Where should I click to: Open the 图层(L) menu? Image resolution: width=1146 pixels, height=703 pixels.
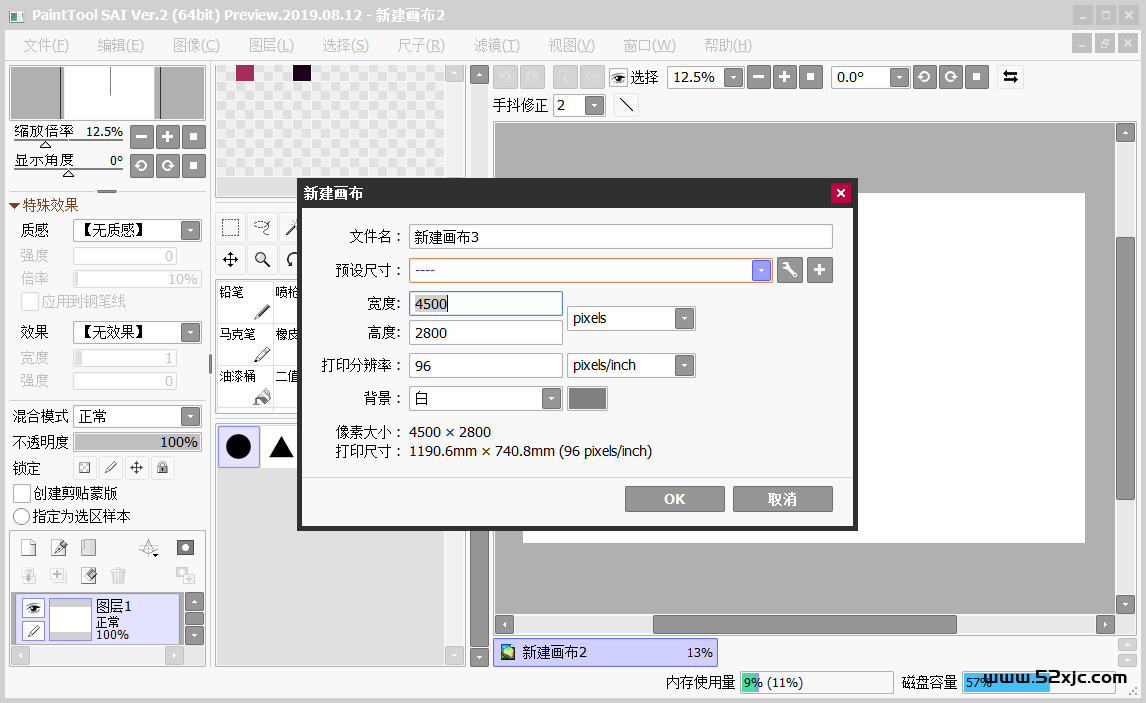(271, 45)
